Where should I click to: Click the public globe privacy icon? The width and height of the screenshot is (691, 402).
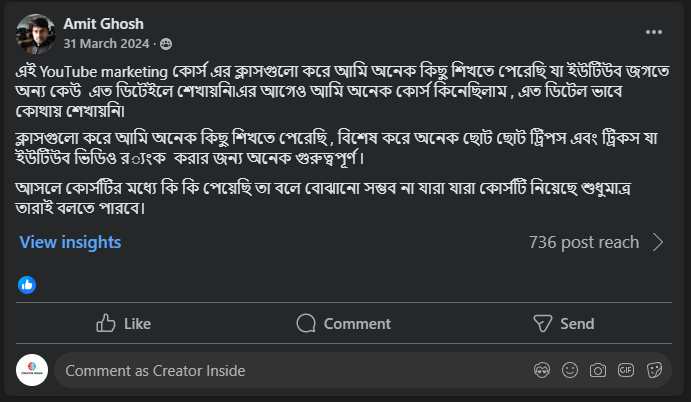166,44
